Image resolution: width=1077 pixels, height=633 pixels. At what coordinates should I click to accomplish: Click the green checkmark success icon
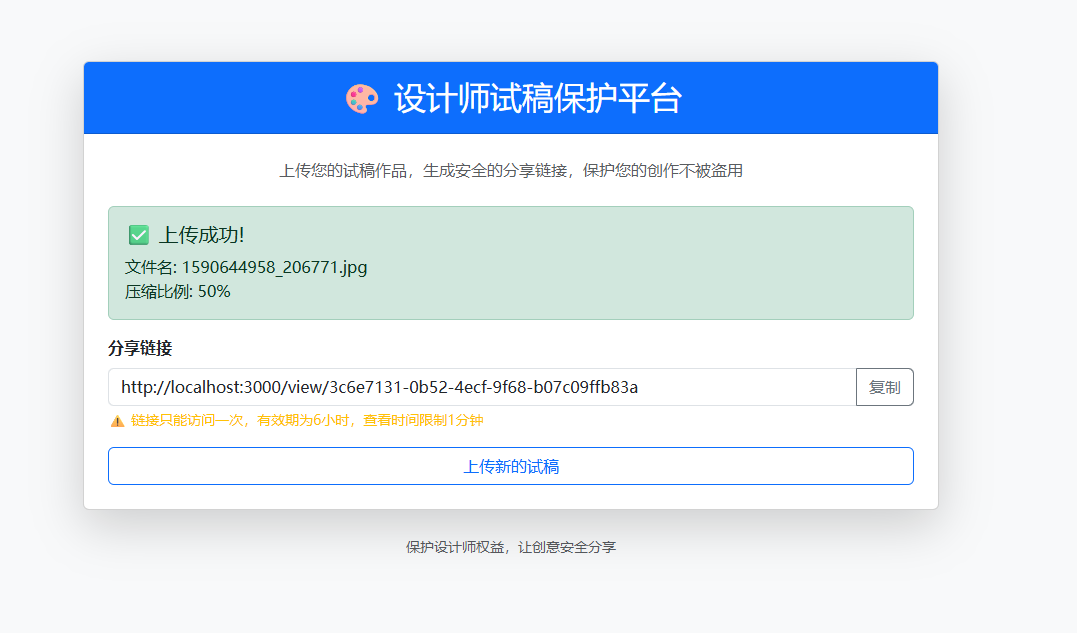coord(139,235)
